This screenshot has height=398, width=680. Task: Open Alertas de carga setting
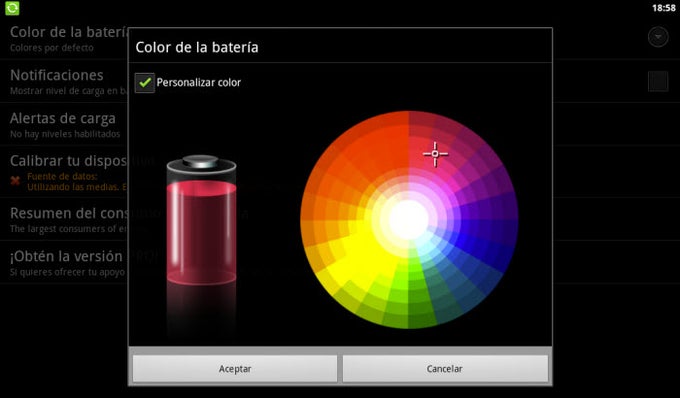64,124
